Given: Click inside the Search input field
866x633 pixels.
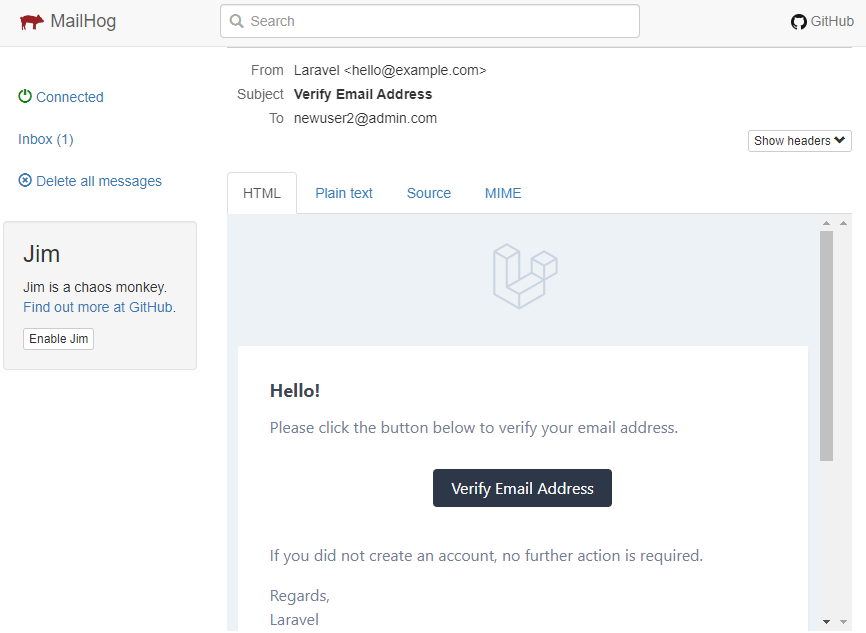Looking at the screenshot, I should point(430,20).
